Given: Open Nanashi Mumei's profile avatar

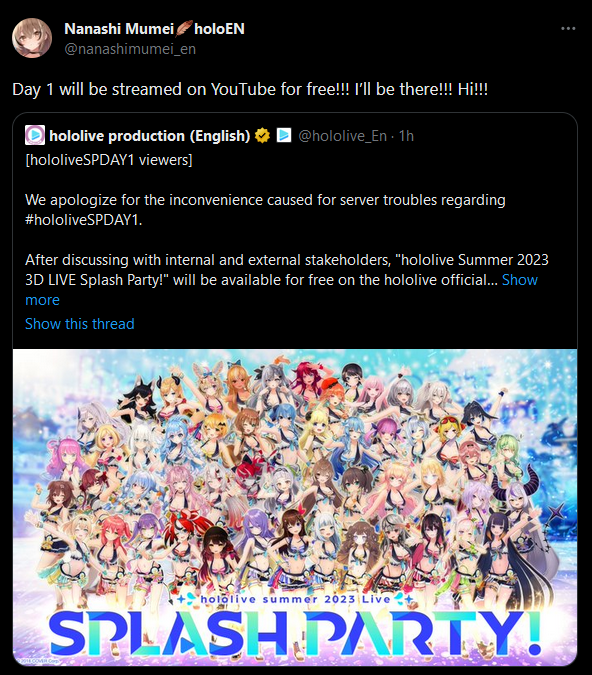Looking at the screenshot, I should point(32,38).
